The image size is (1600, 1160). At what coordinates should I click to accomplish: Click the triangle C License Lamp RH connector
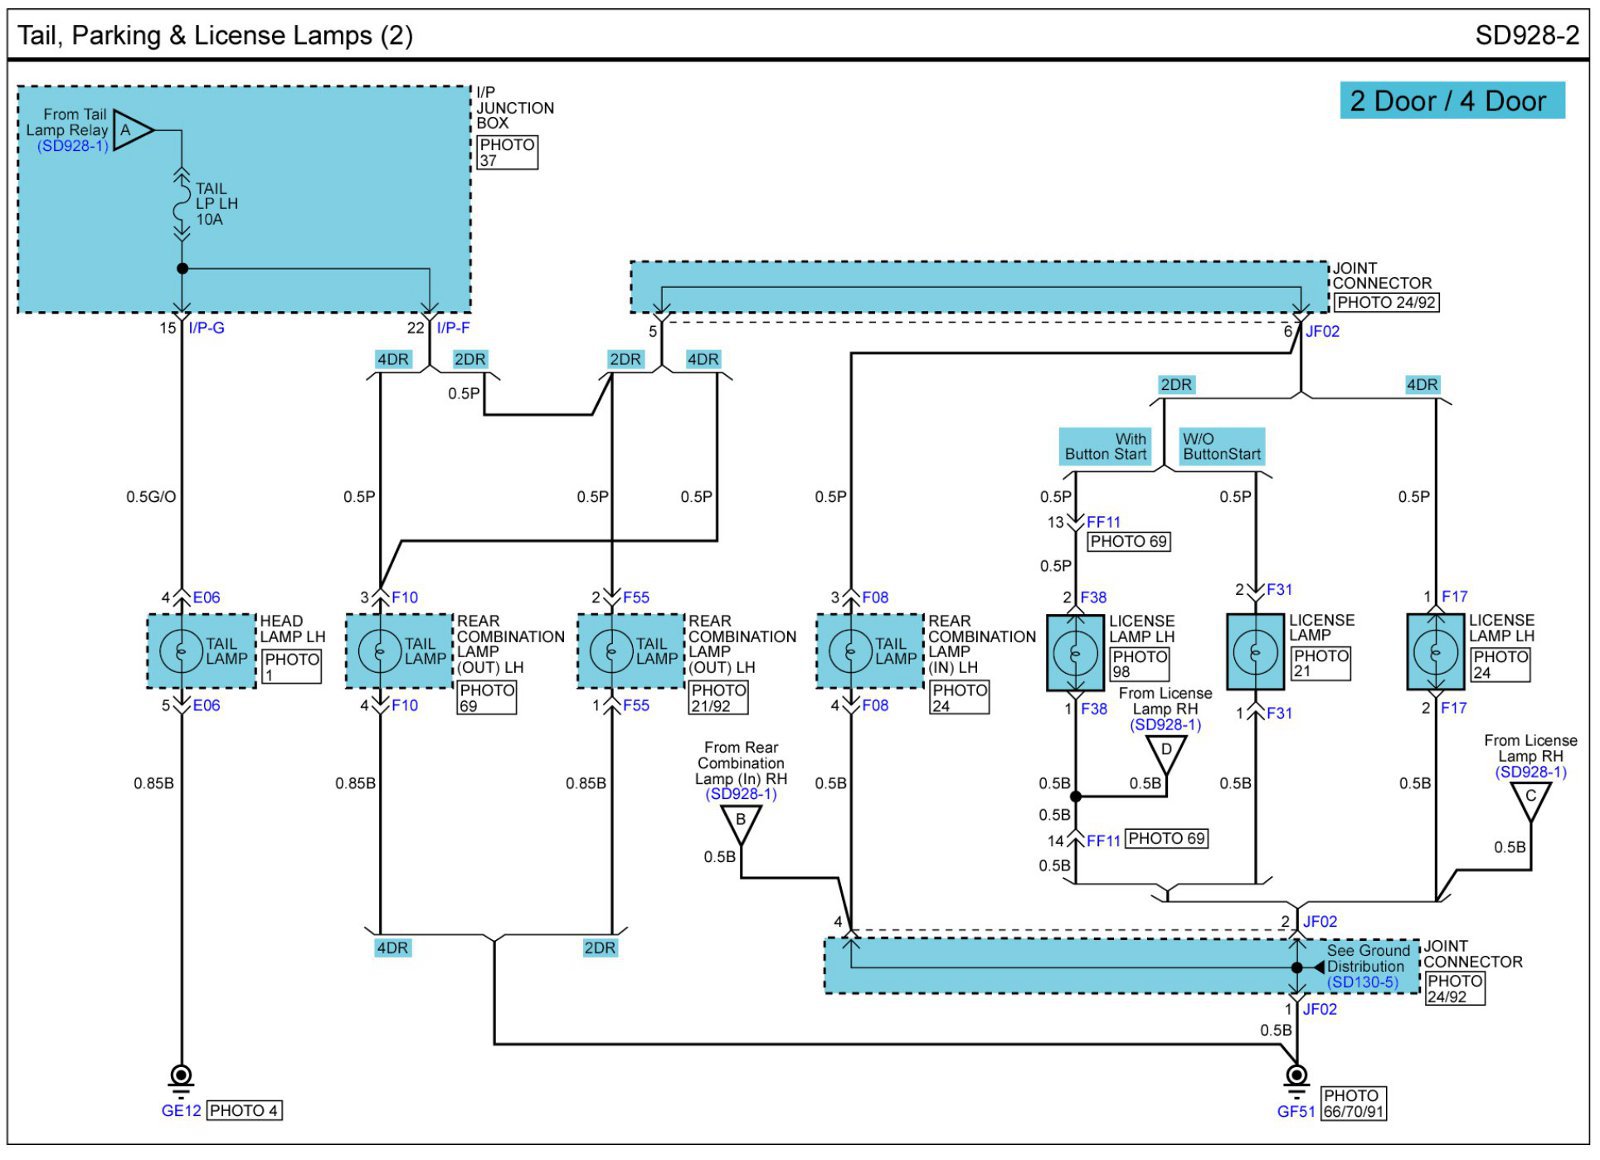click(x=1530, y=800)
